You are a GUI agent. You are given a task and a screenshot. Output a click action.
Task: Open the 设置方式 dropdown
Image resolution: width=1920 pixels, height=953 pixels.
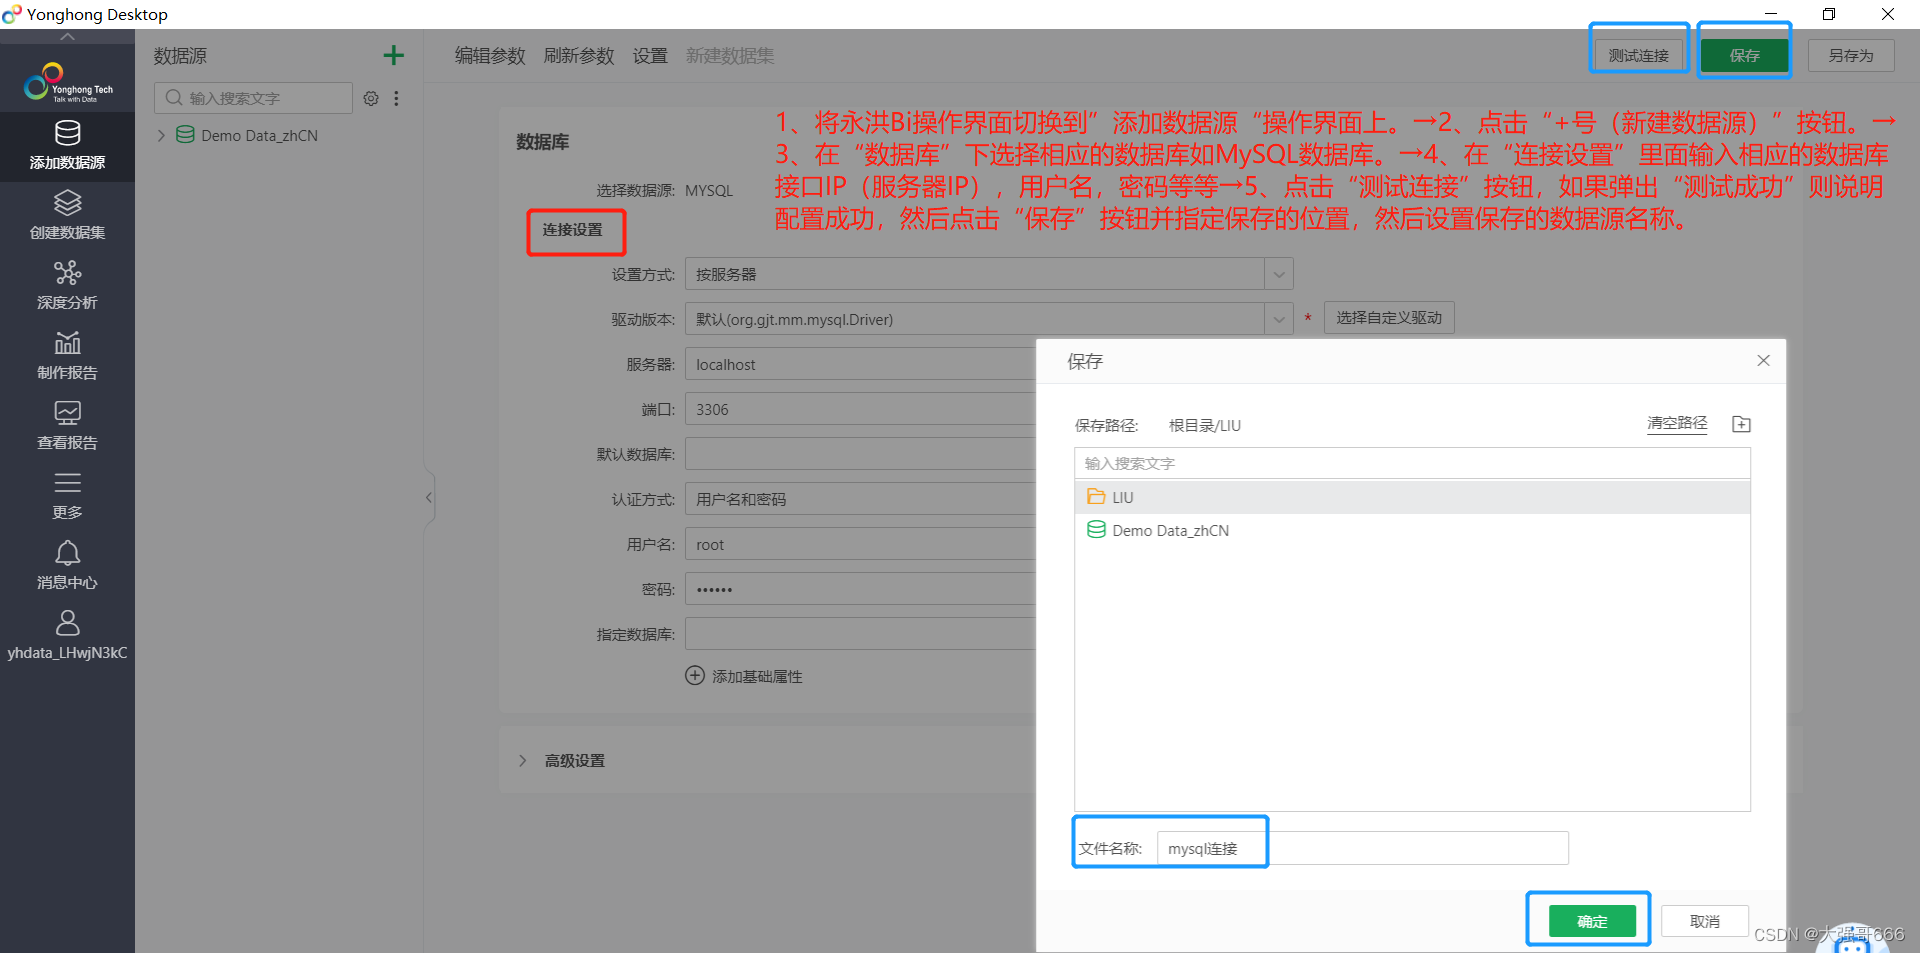point(989,274)
